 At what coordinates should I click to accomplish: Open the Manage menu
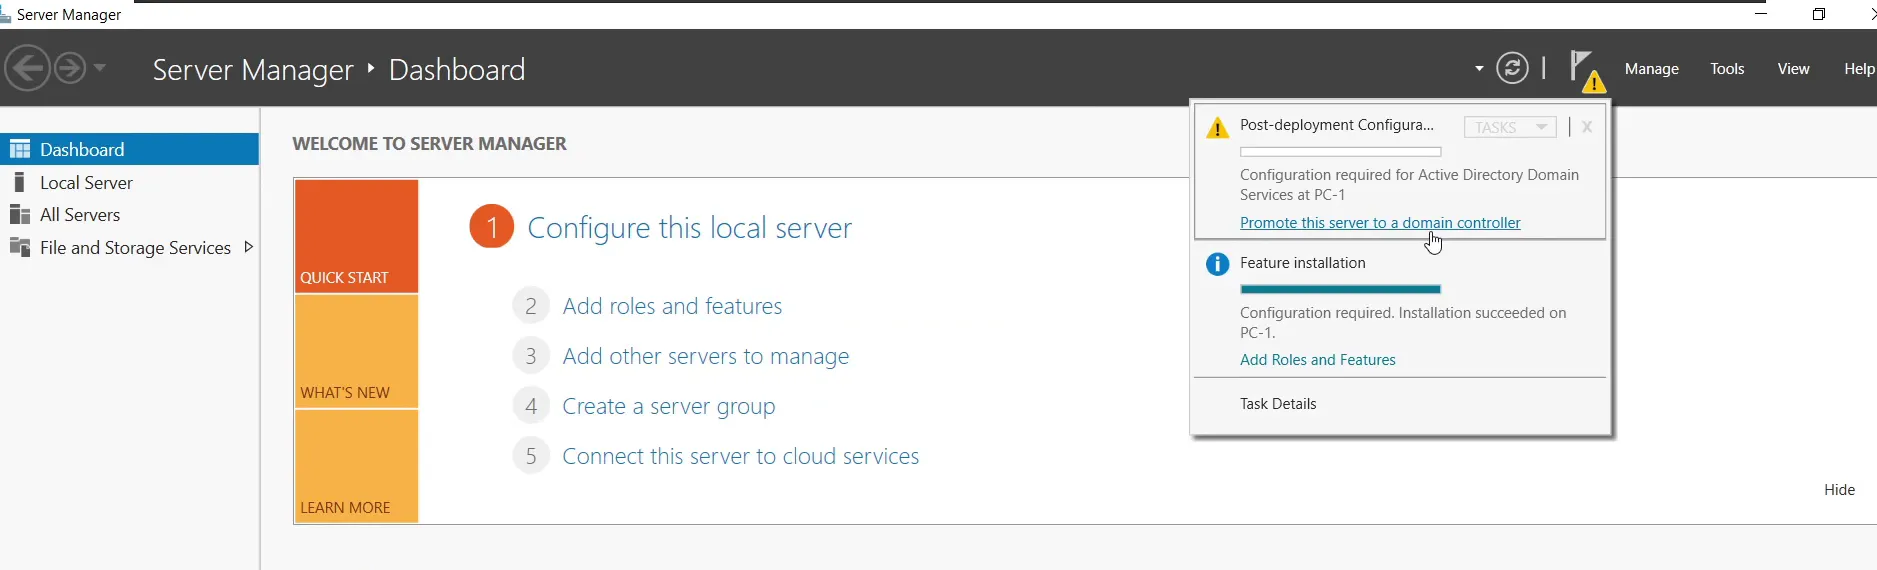1651,69
